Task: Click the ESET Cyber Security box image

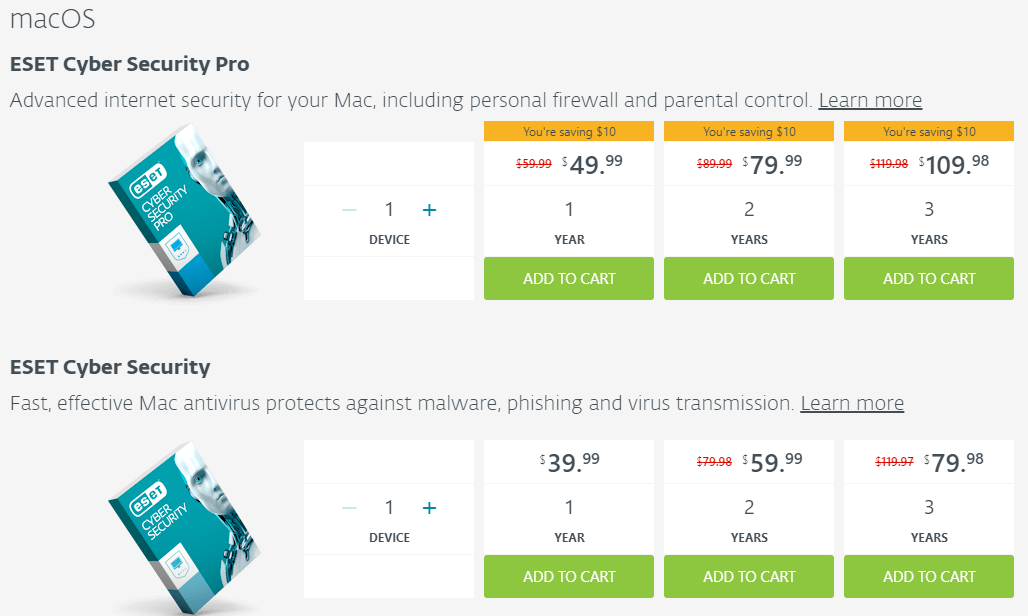Action: 185,528
